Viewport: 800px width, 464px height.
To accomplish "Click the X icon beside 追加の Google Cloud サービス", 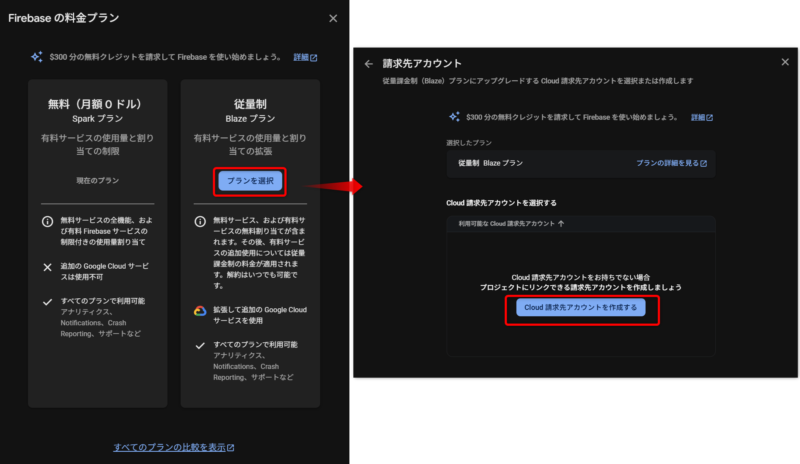I will click(47, 267).
